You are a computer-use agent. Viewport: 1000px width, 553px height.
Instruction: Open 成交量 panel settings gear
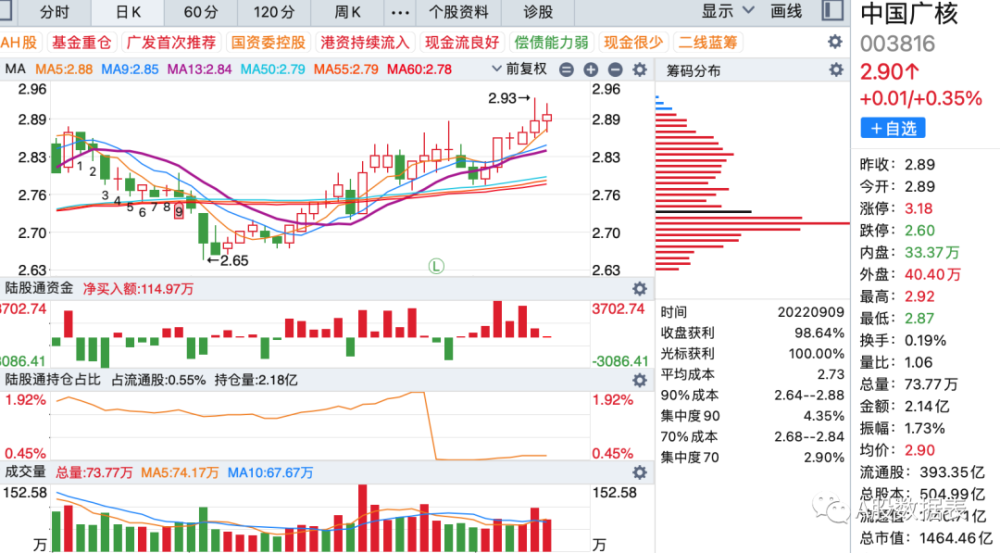point(640,472)
